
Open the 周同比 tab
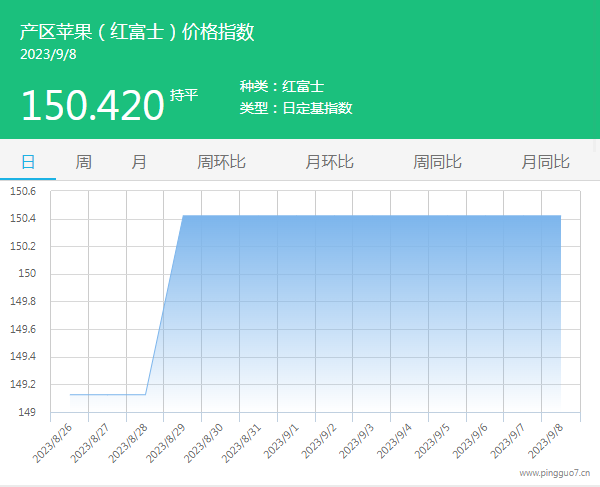click(437, 162)
